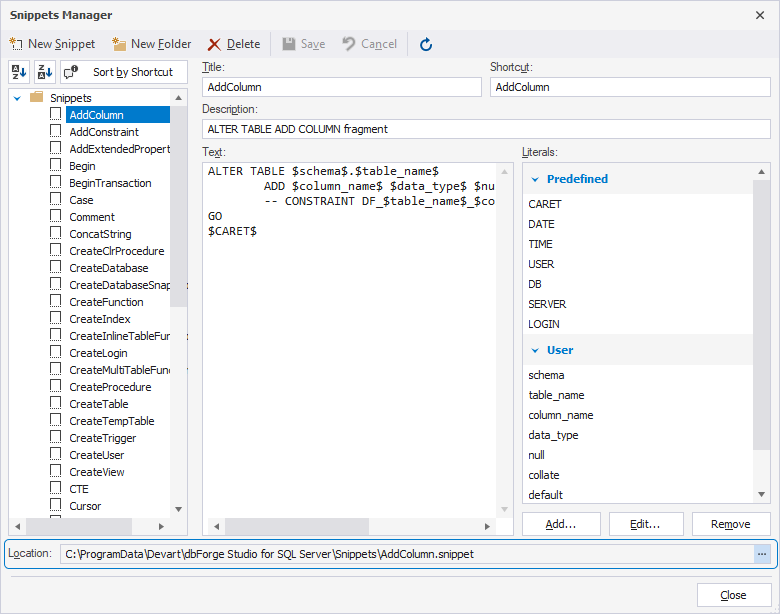Select the CreateTempTable snippet
The height and width of the screenshot is (614, 780).
(112, 421)
